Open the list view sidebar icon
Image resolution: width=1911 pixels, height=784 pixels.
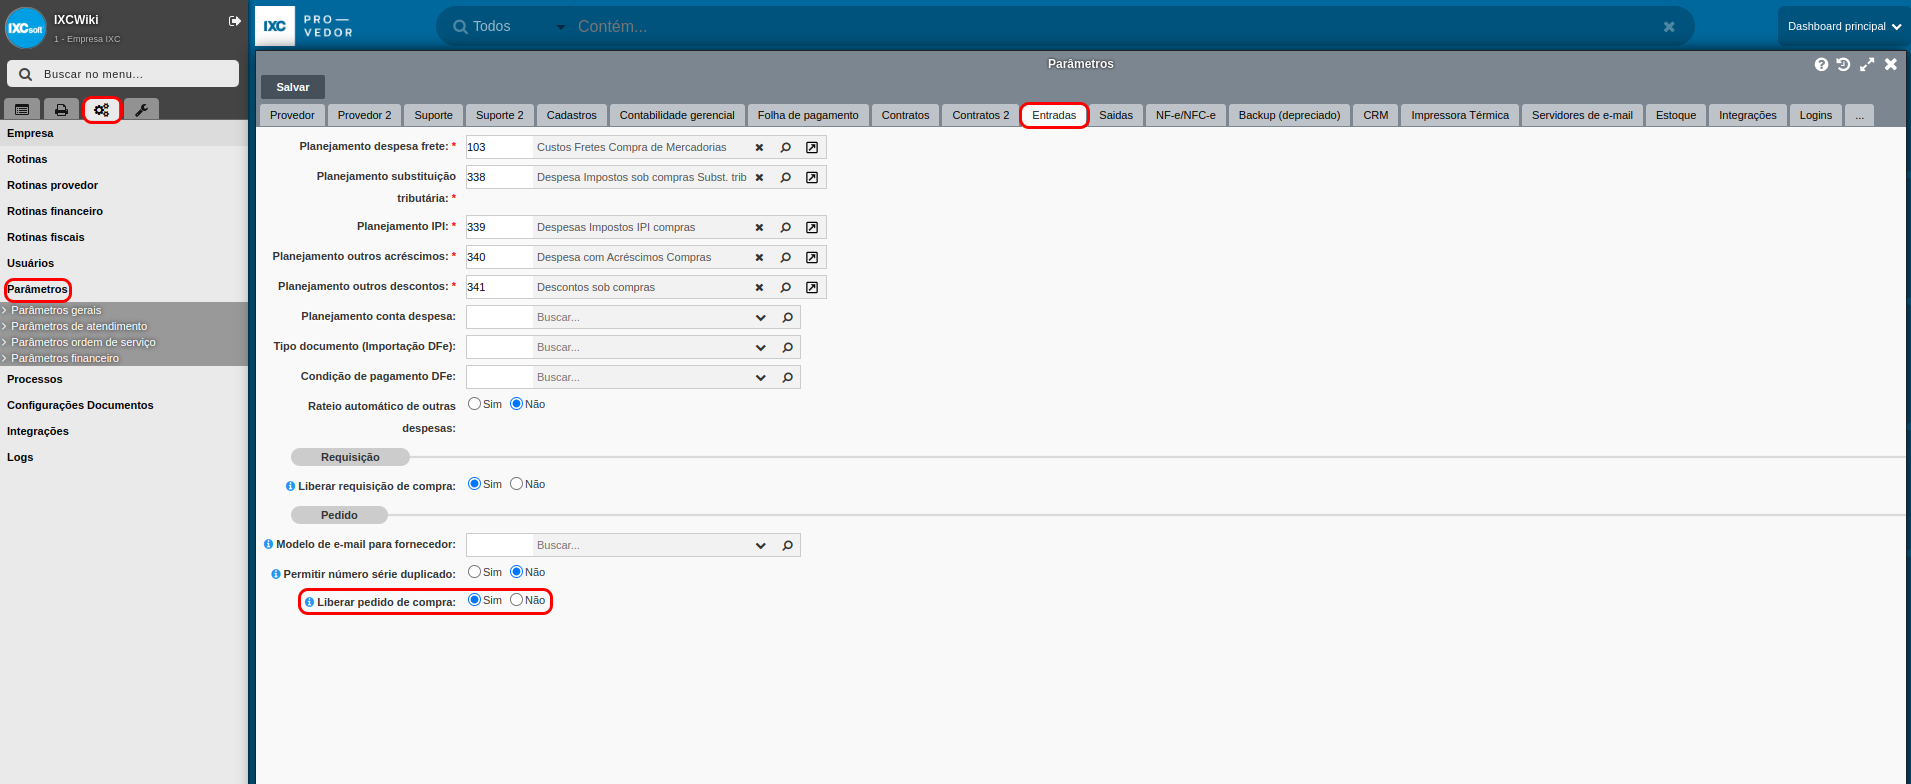click(x=22, y=110)
